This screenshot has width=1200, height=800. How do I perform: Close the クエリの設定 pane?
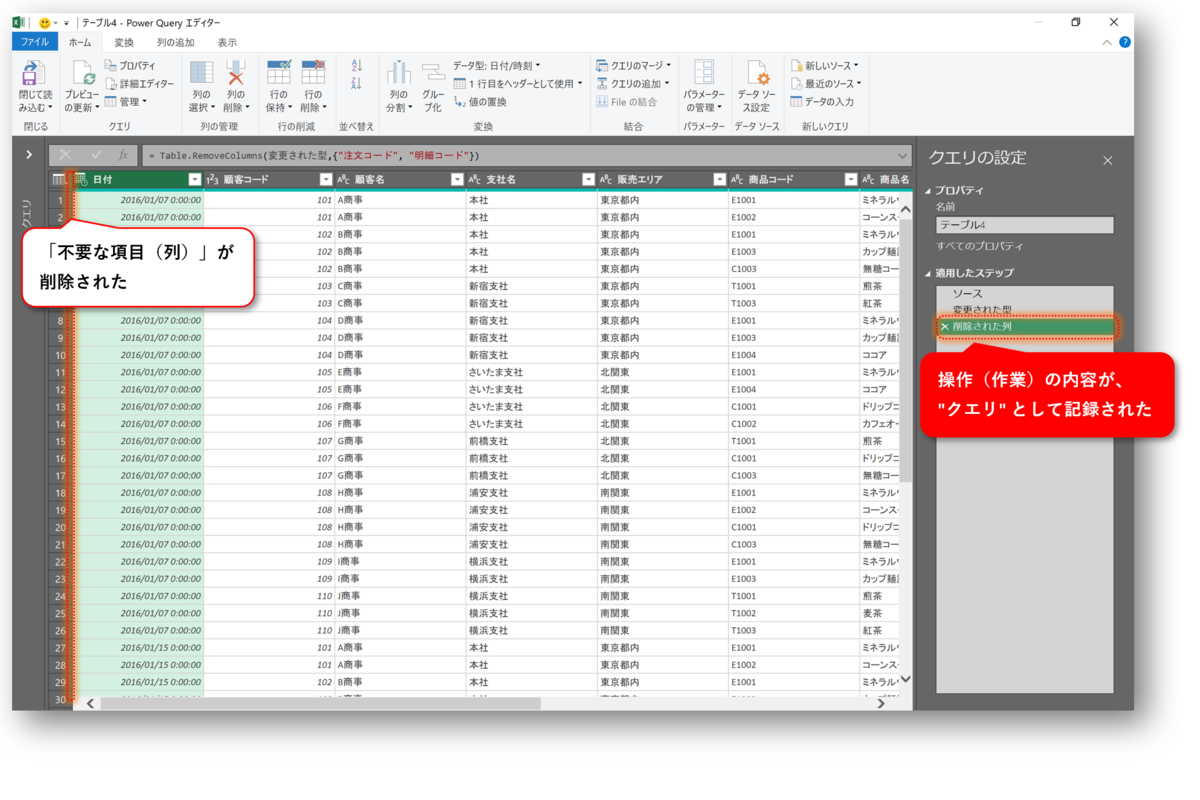point(1107,160)
